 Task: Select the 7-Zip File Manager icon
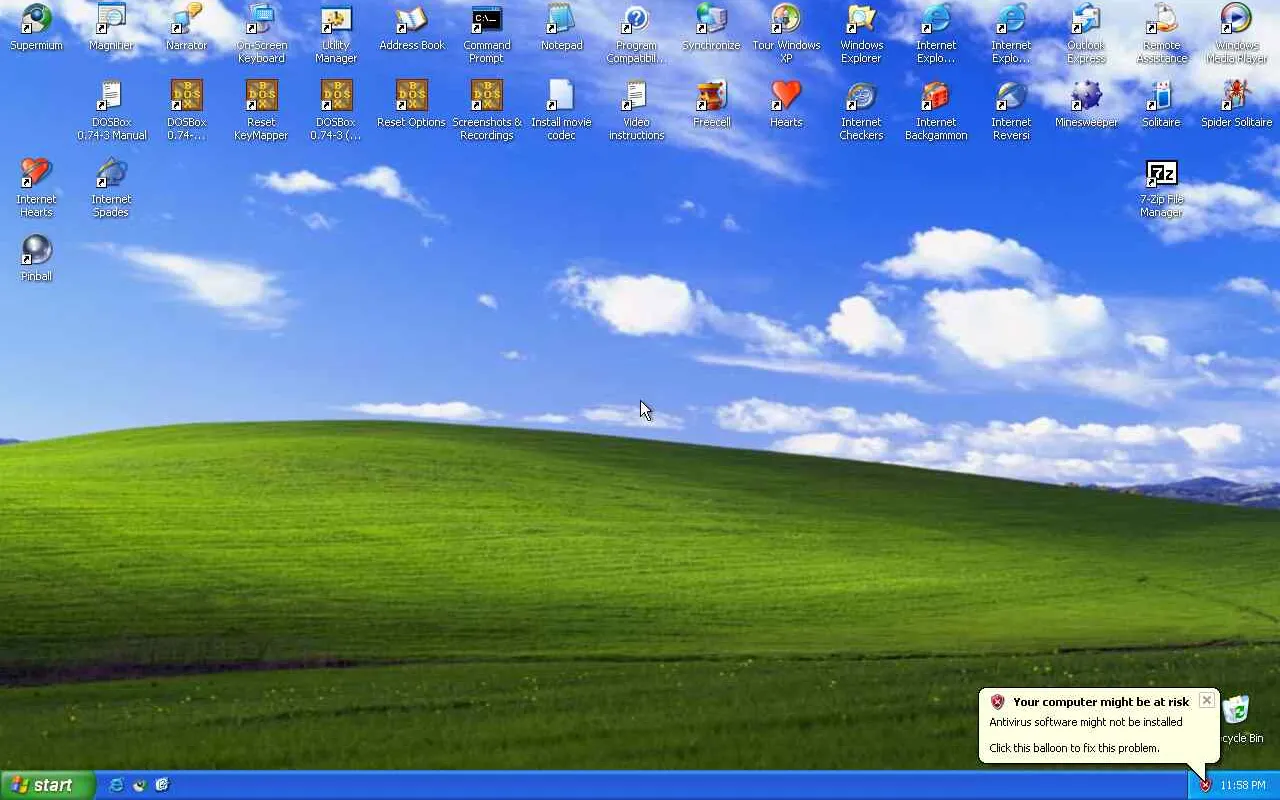click(1161, 188)
